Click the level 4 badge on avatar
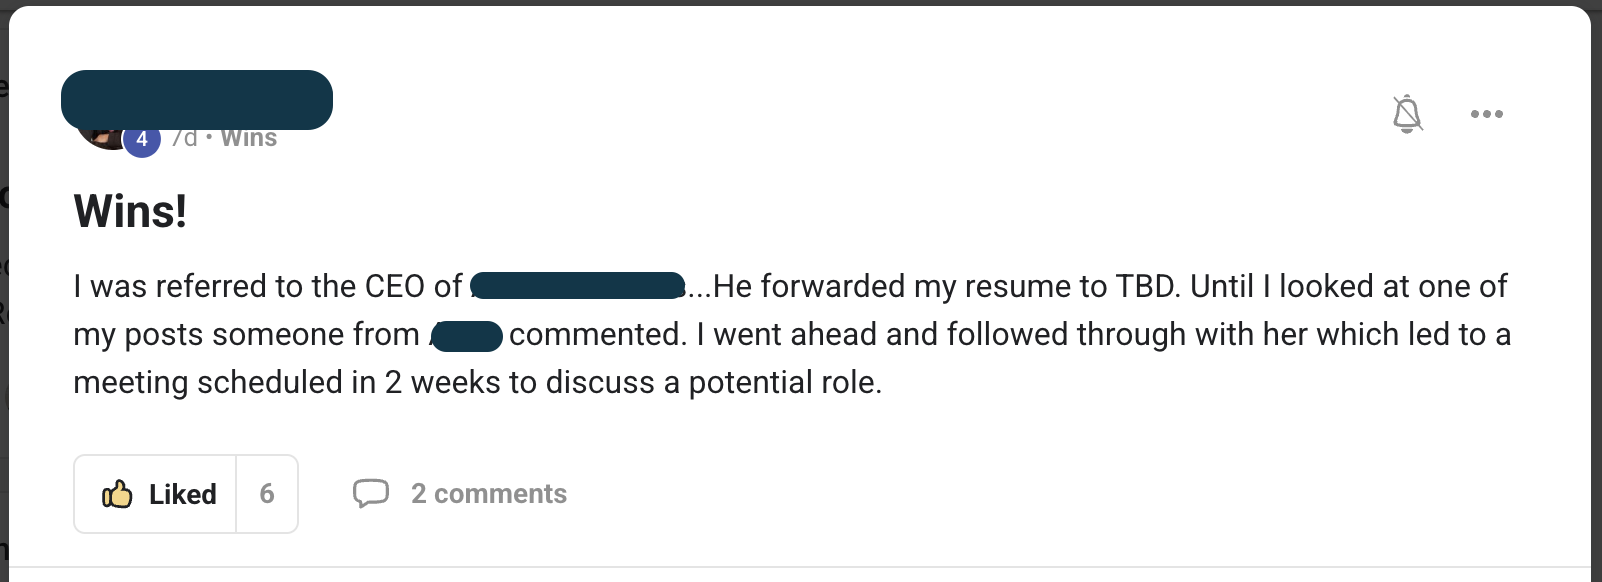 142,140
